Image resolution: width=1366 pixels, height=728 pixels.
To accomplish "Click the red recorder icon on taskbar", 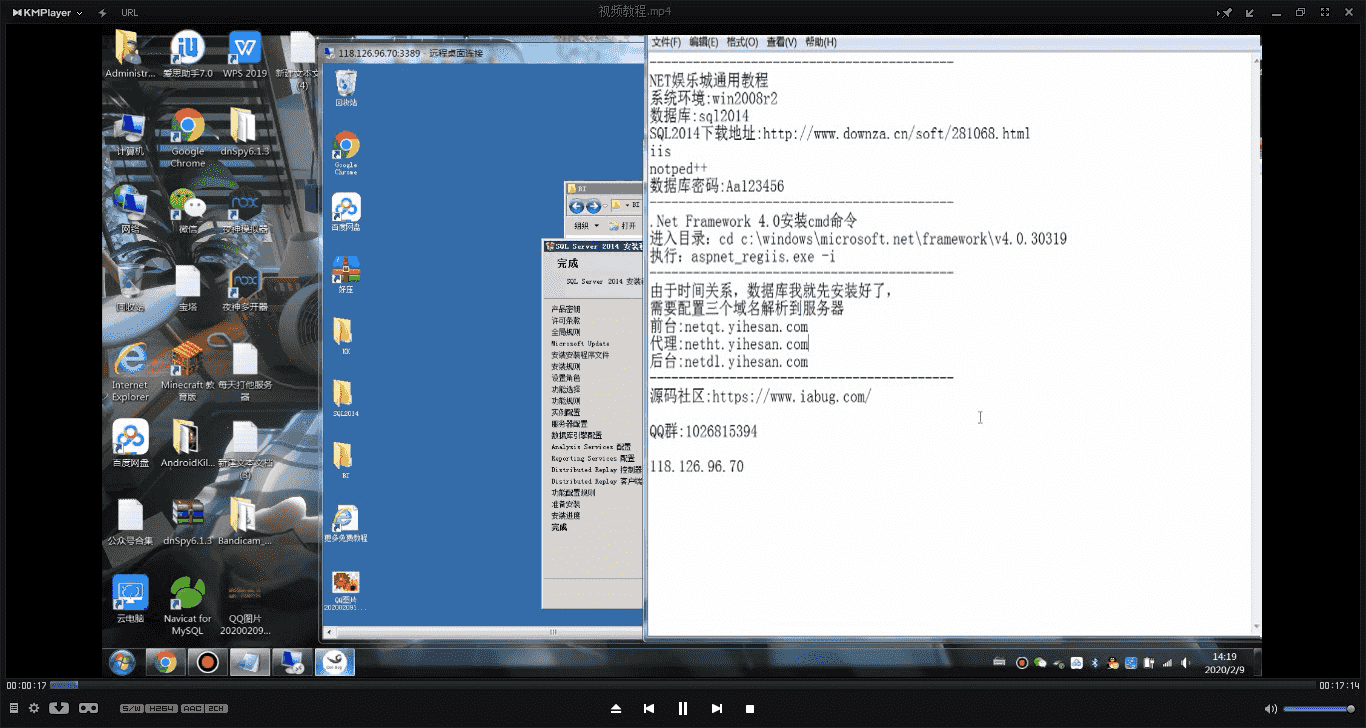I will click(207, 662).
